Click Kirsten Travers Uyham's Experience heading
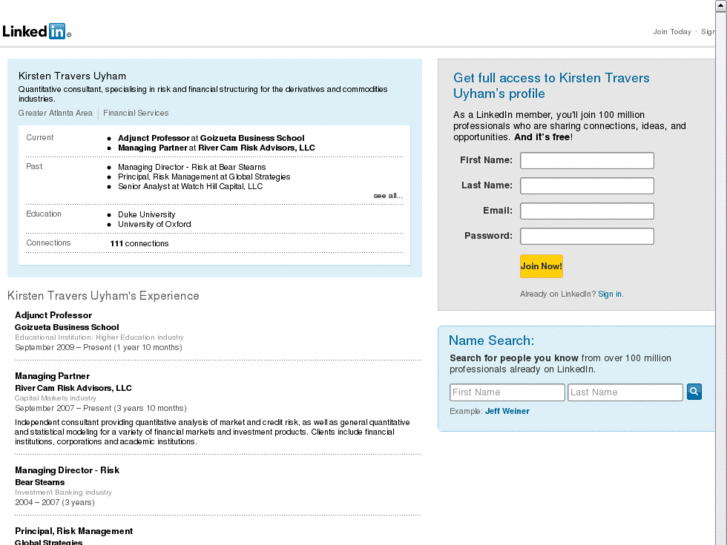 click(x=103, y=296)
